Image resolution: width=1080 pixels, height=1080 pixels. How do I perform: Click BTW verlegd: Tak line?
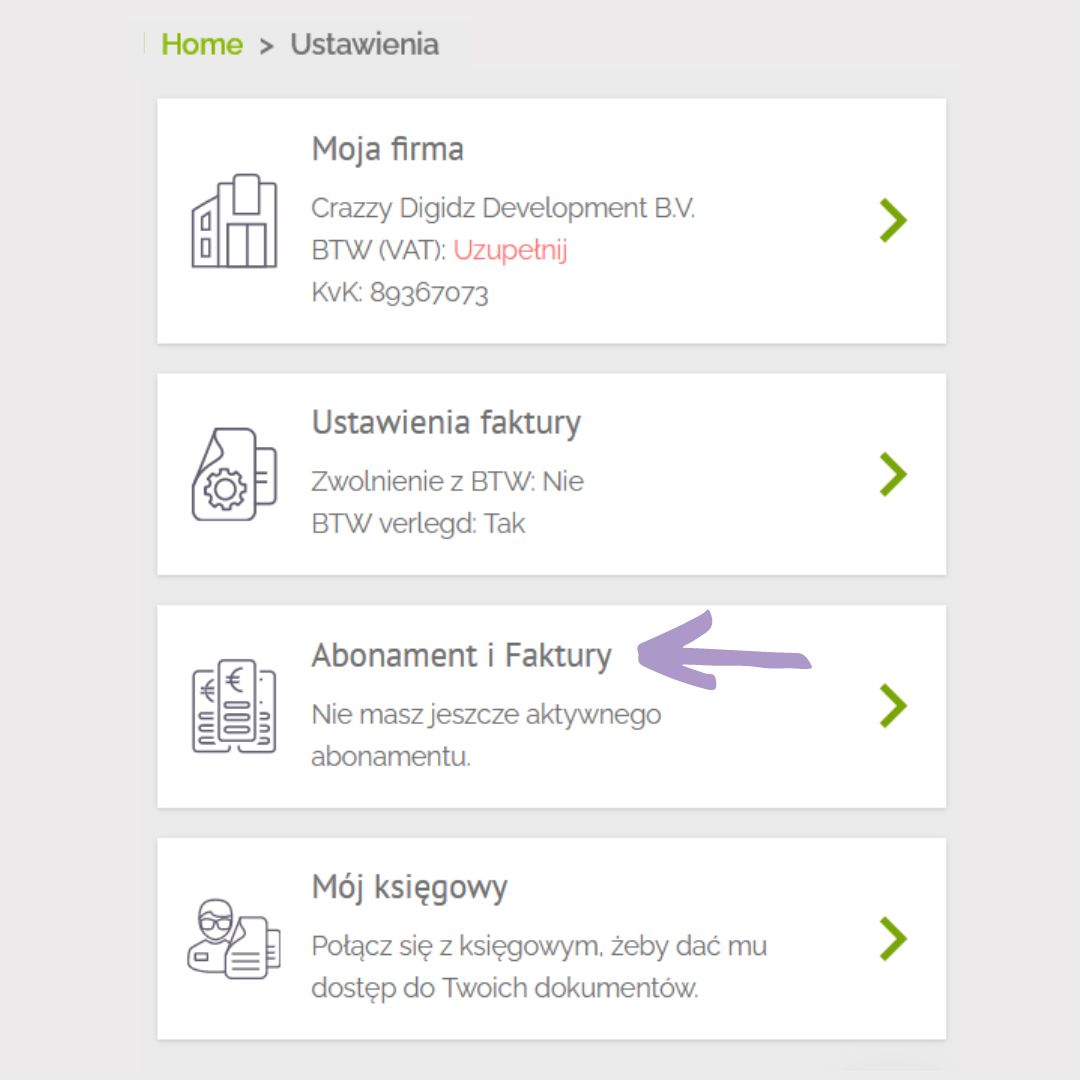pos(418,524)
